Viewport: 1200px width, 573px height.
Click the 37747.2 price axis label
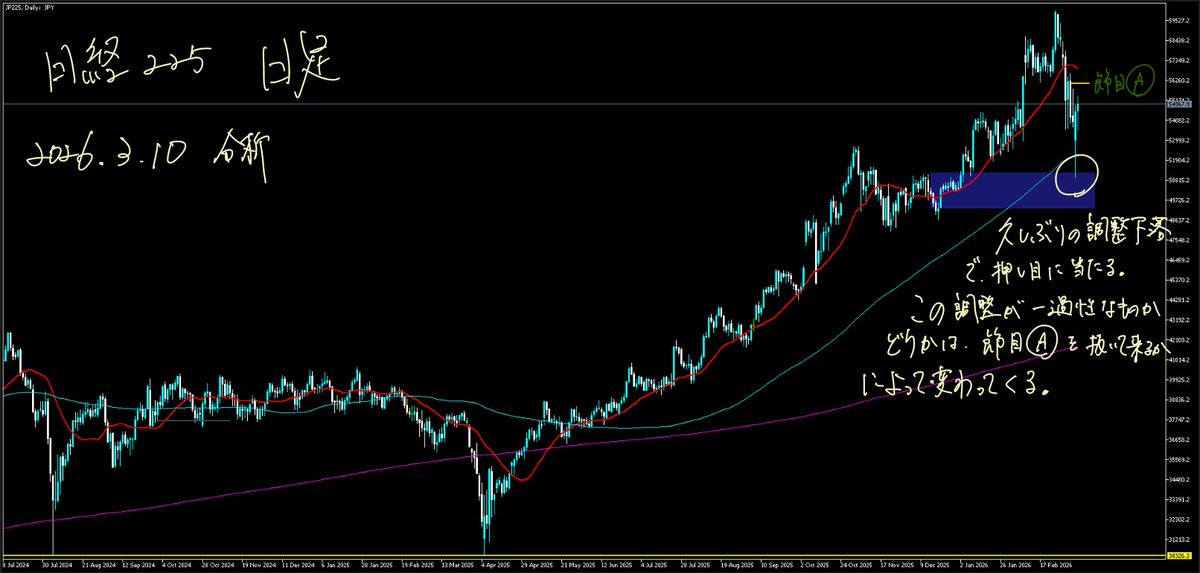1180,419
